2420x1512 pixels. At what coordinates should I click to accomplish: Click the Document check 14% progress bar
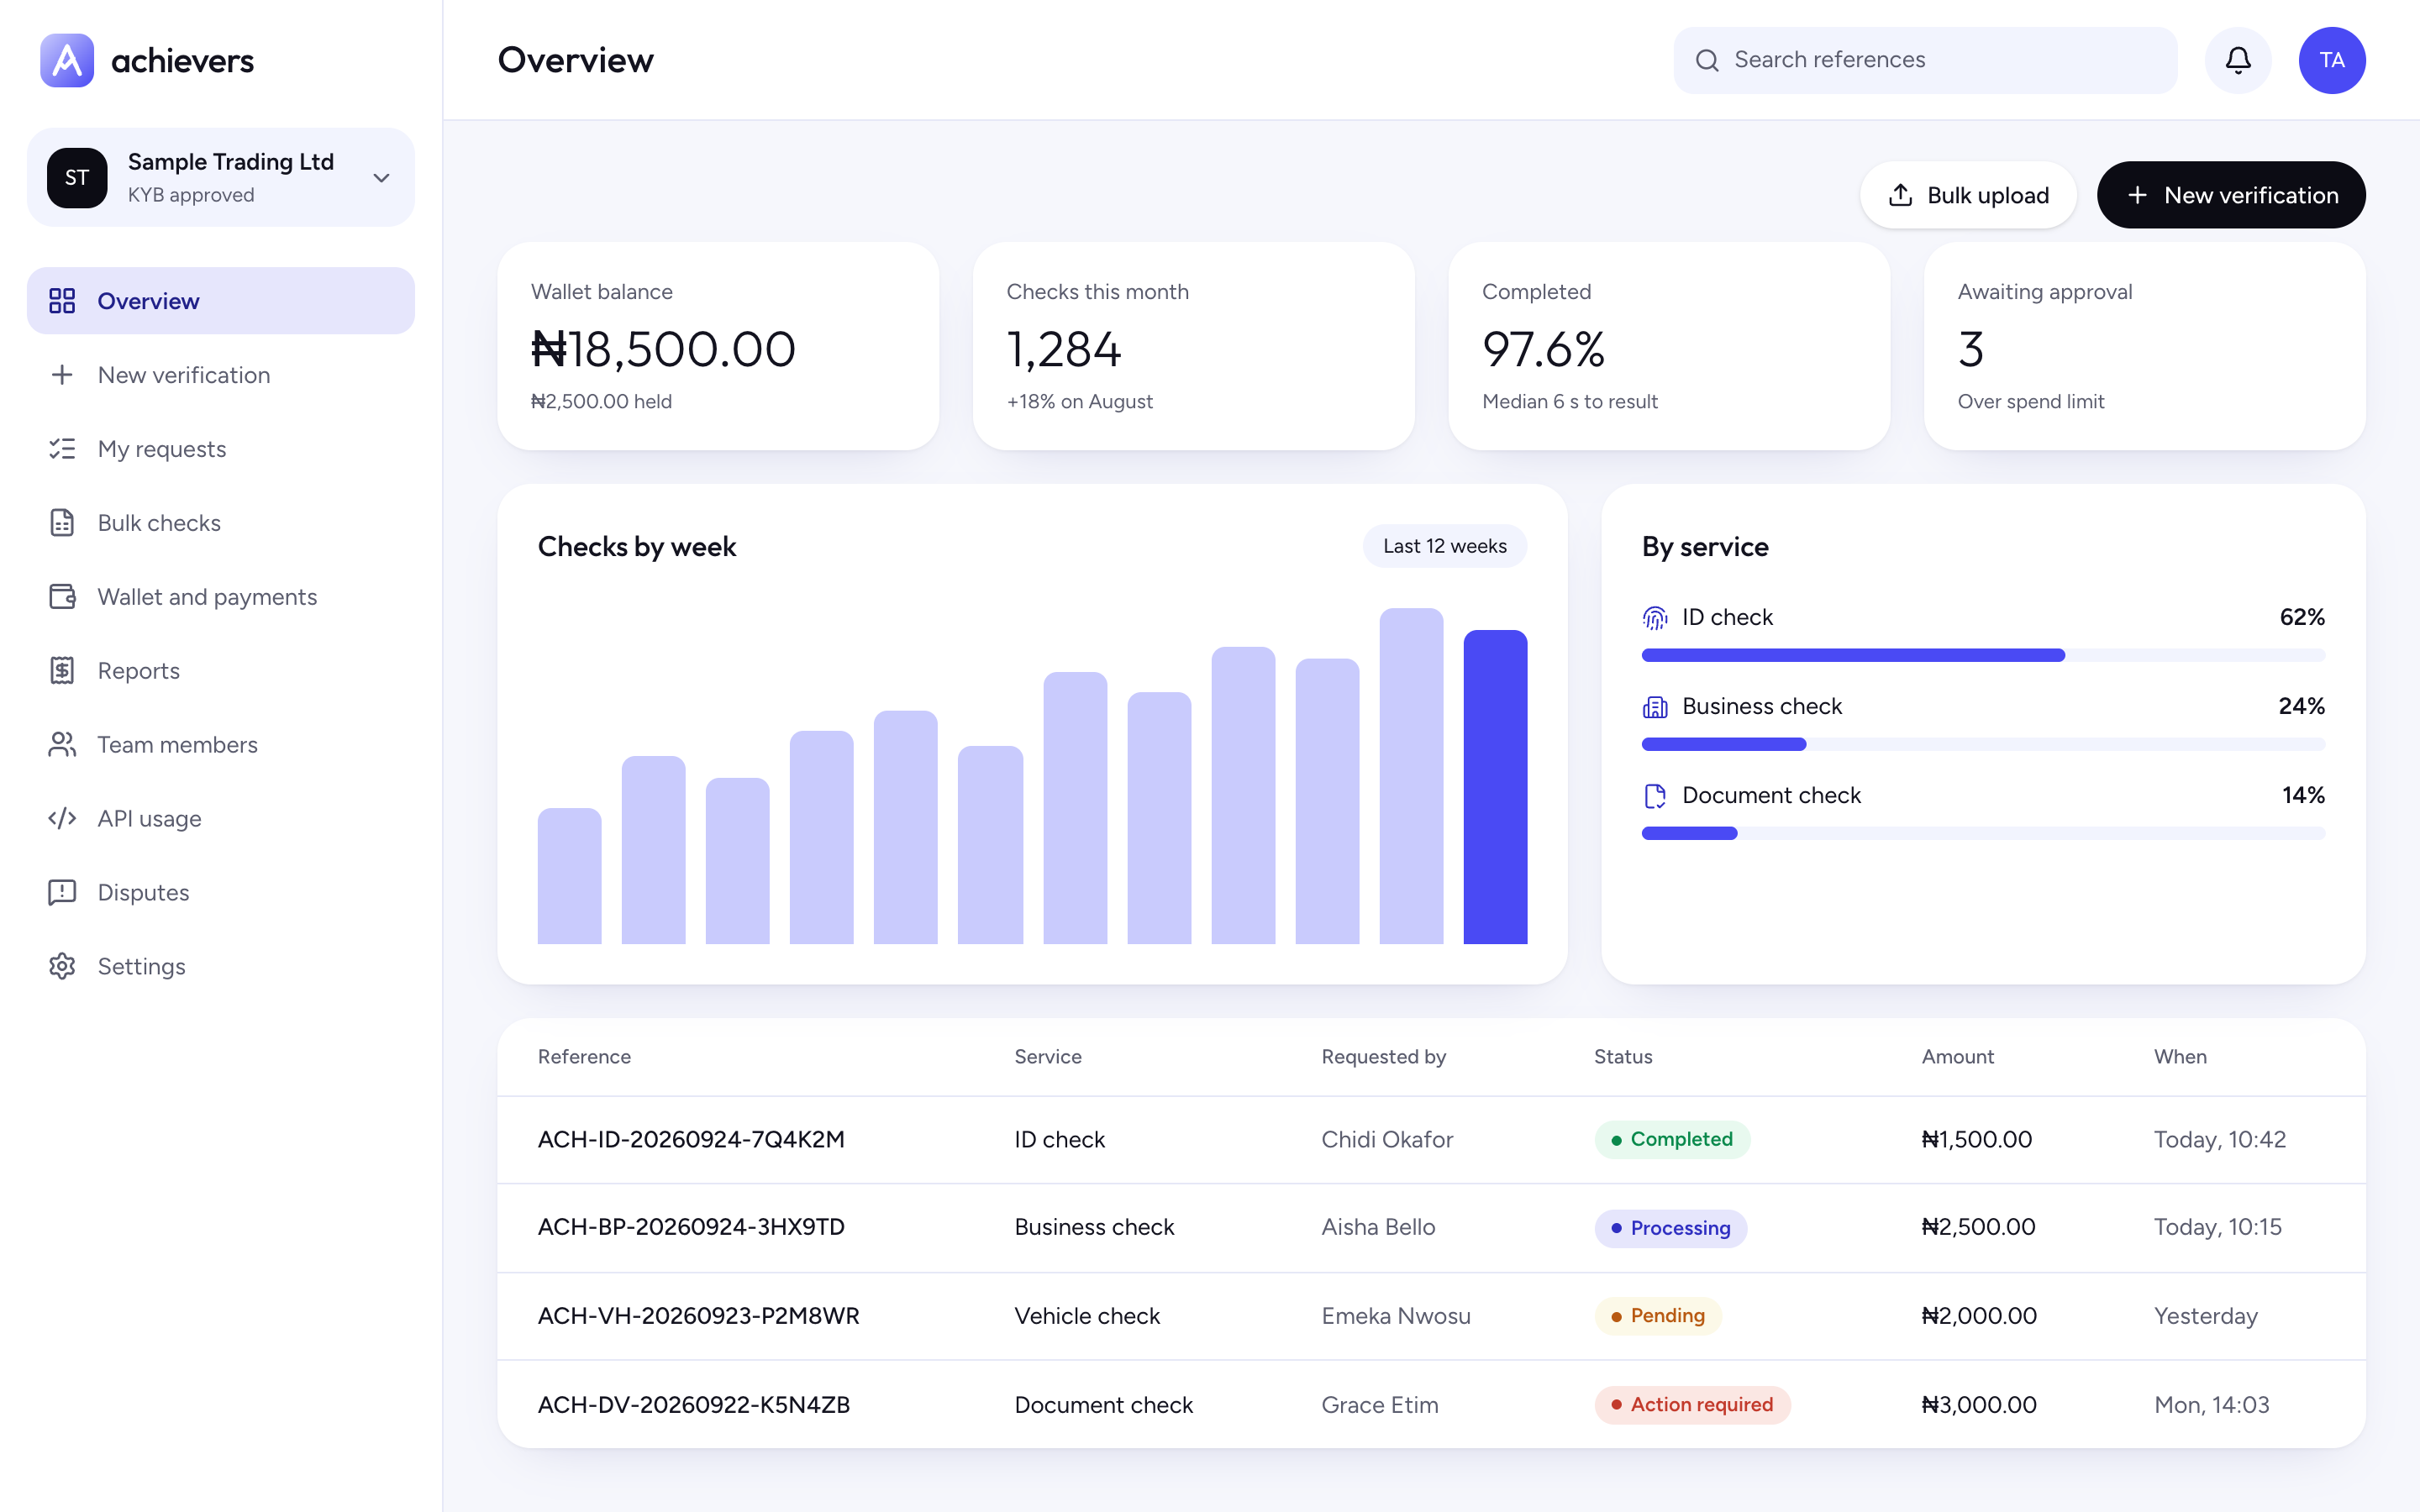pyautogui.click(x=1983, y=833)
